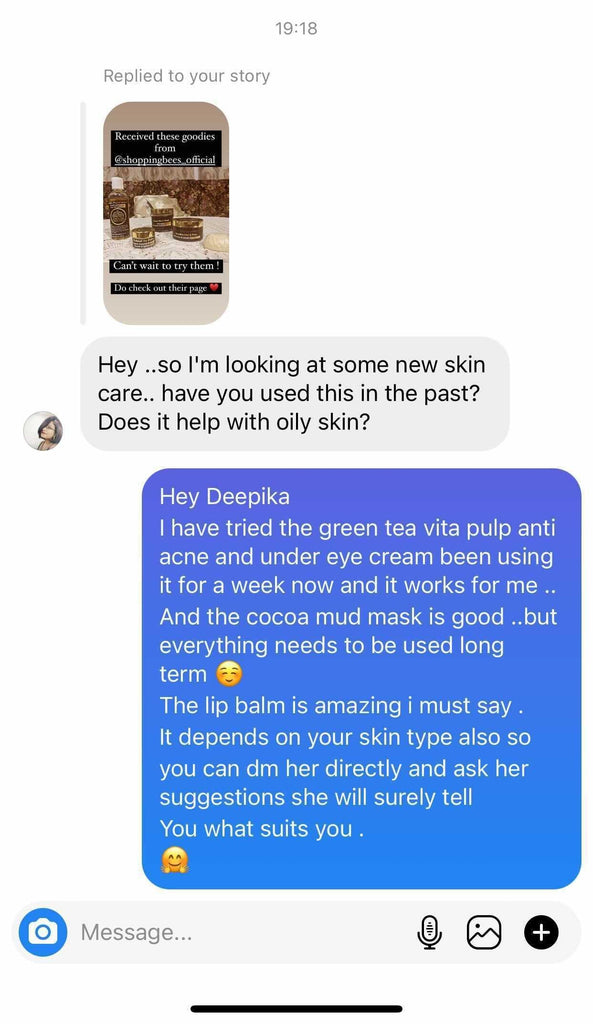The height and width of the screenshot is (1024, 593).
Task: Tap the home indicator bar at bottom
Action: click(296, 1008)
